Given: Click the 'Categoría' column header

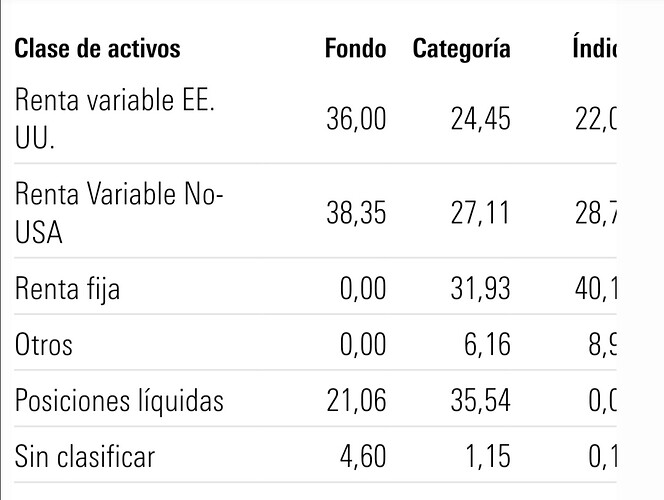Looking at the screenshot, I should coord(461,48).
